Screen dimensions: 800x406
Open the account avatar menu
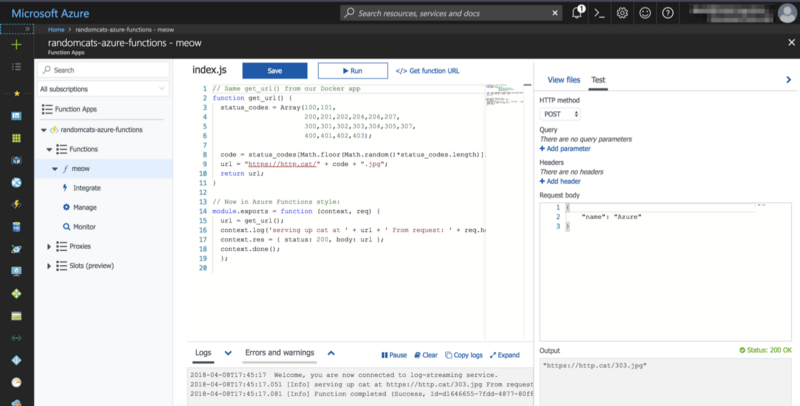(x=787, y=13)
